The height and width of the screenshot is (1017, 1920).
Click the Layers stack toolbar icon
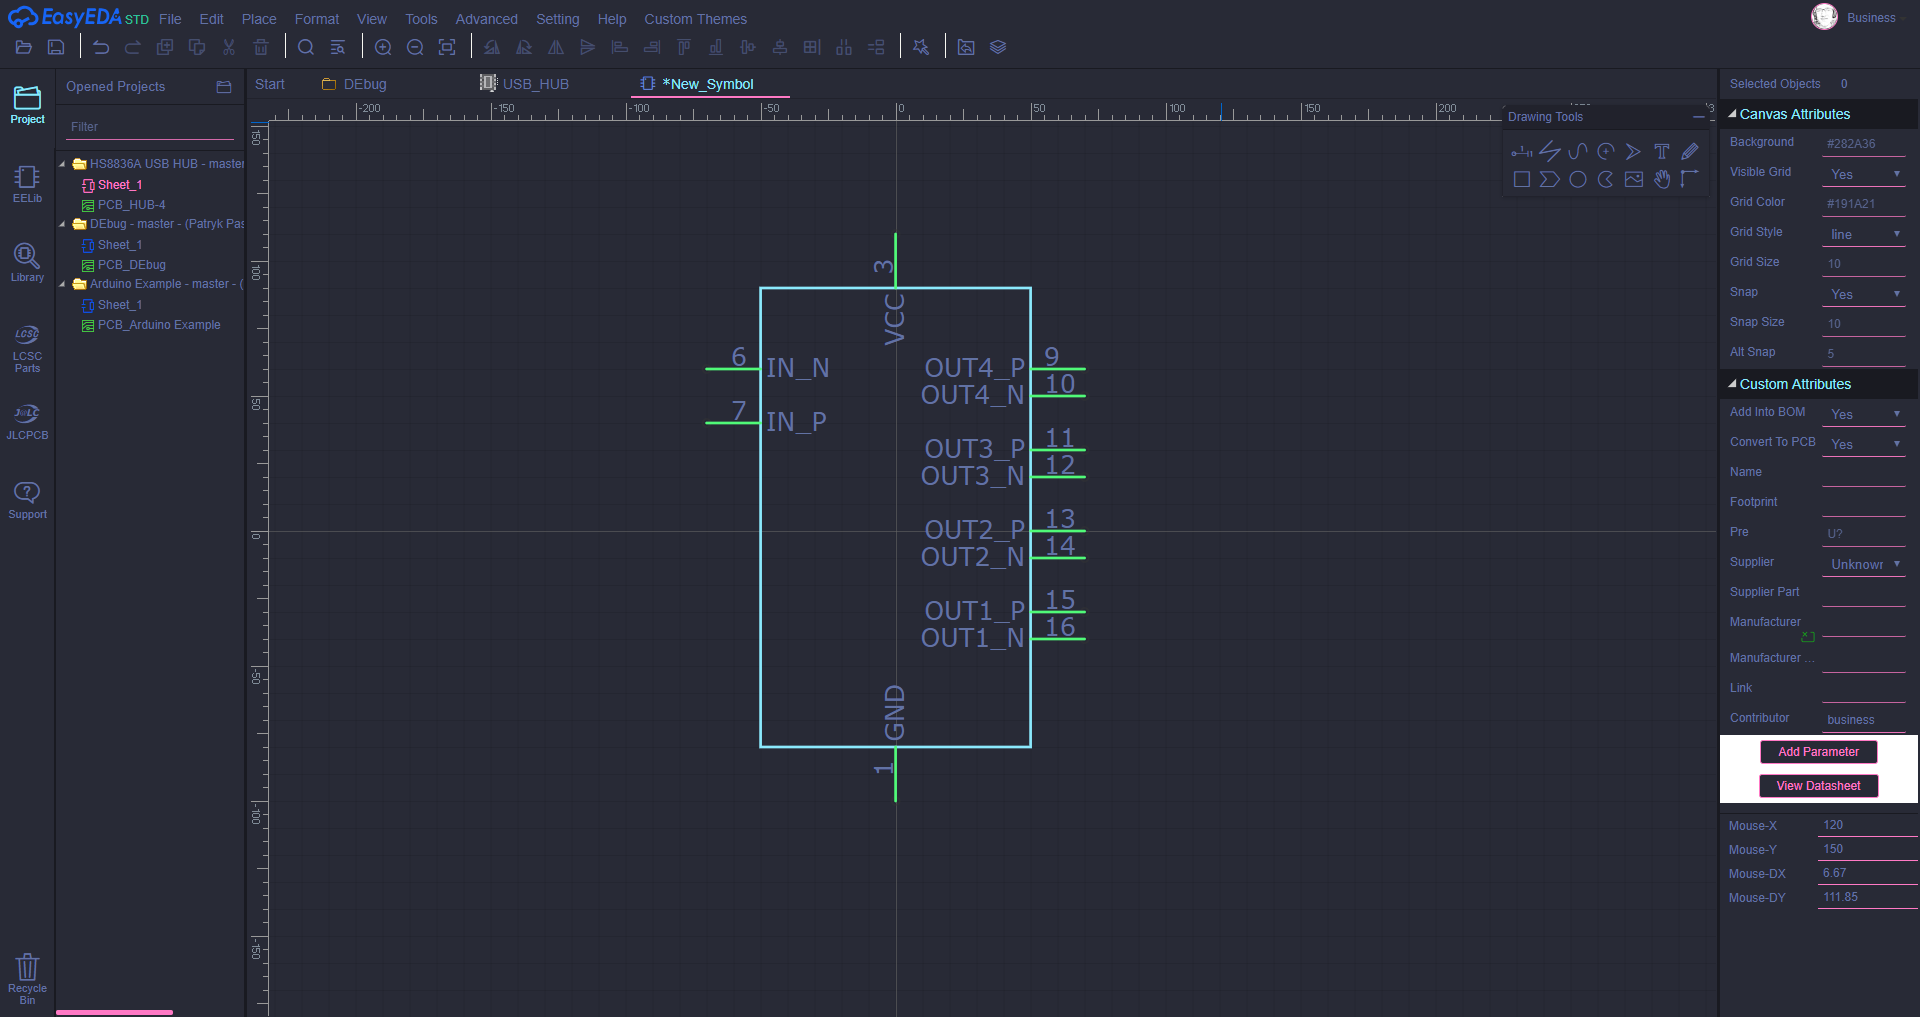point(998,47)
